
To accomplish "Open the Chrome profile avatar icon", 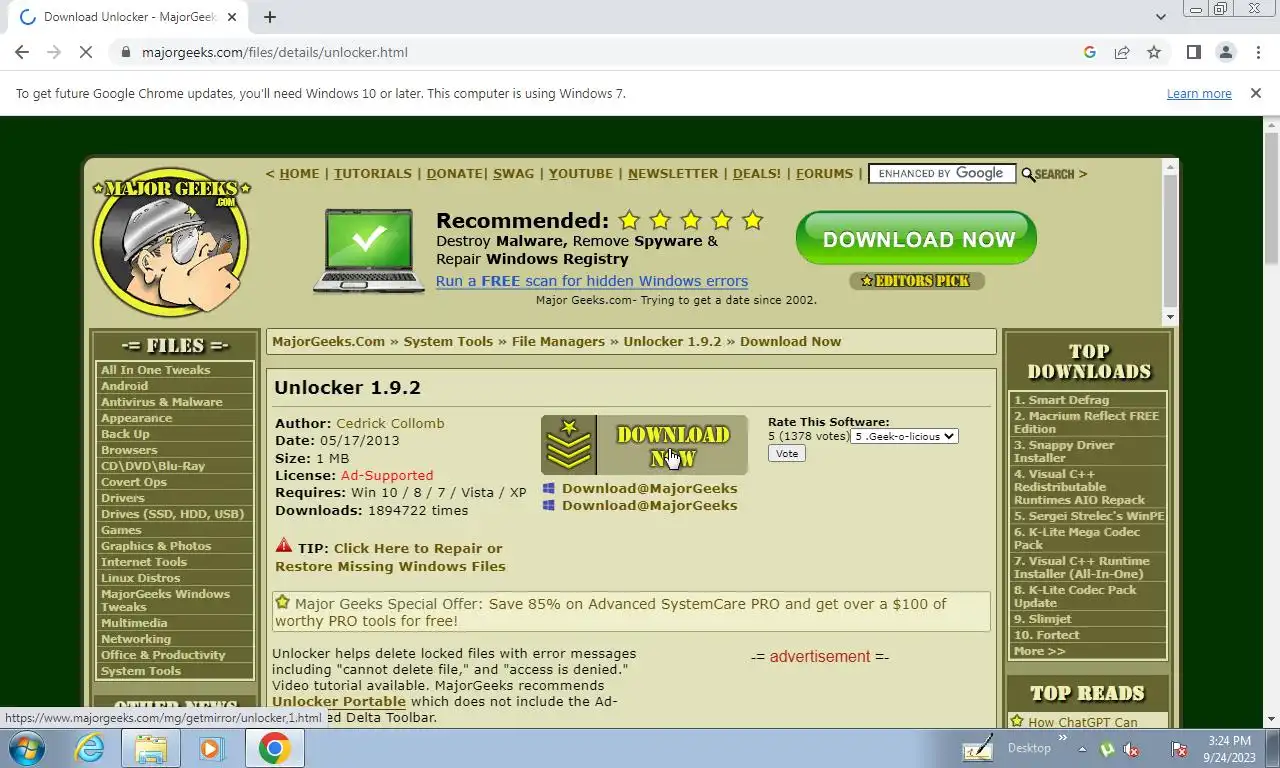I will click(1225, 52).
